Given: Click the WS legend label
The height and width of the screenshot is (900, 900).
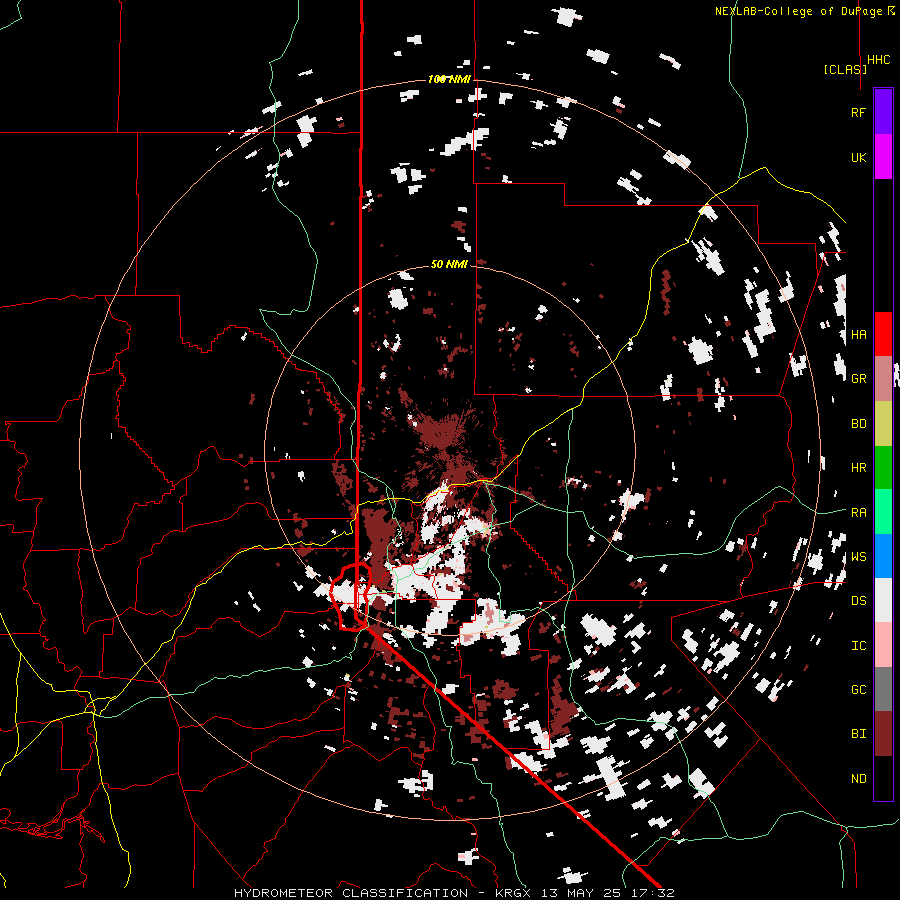Looking at the screenshot, I should tap(858, 557).
